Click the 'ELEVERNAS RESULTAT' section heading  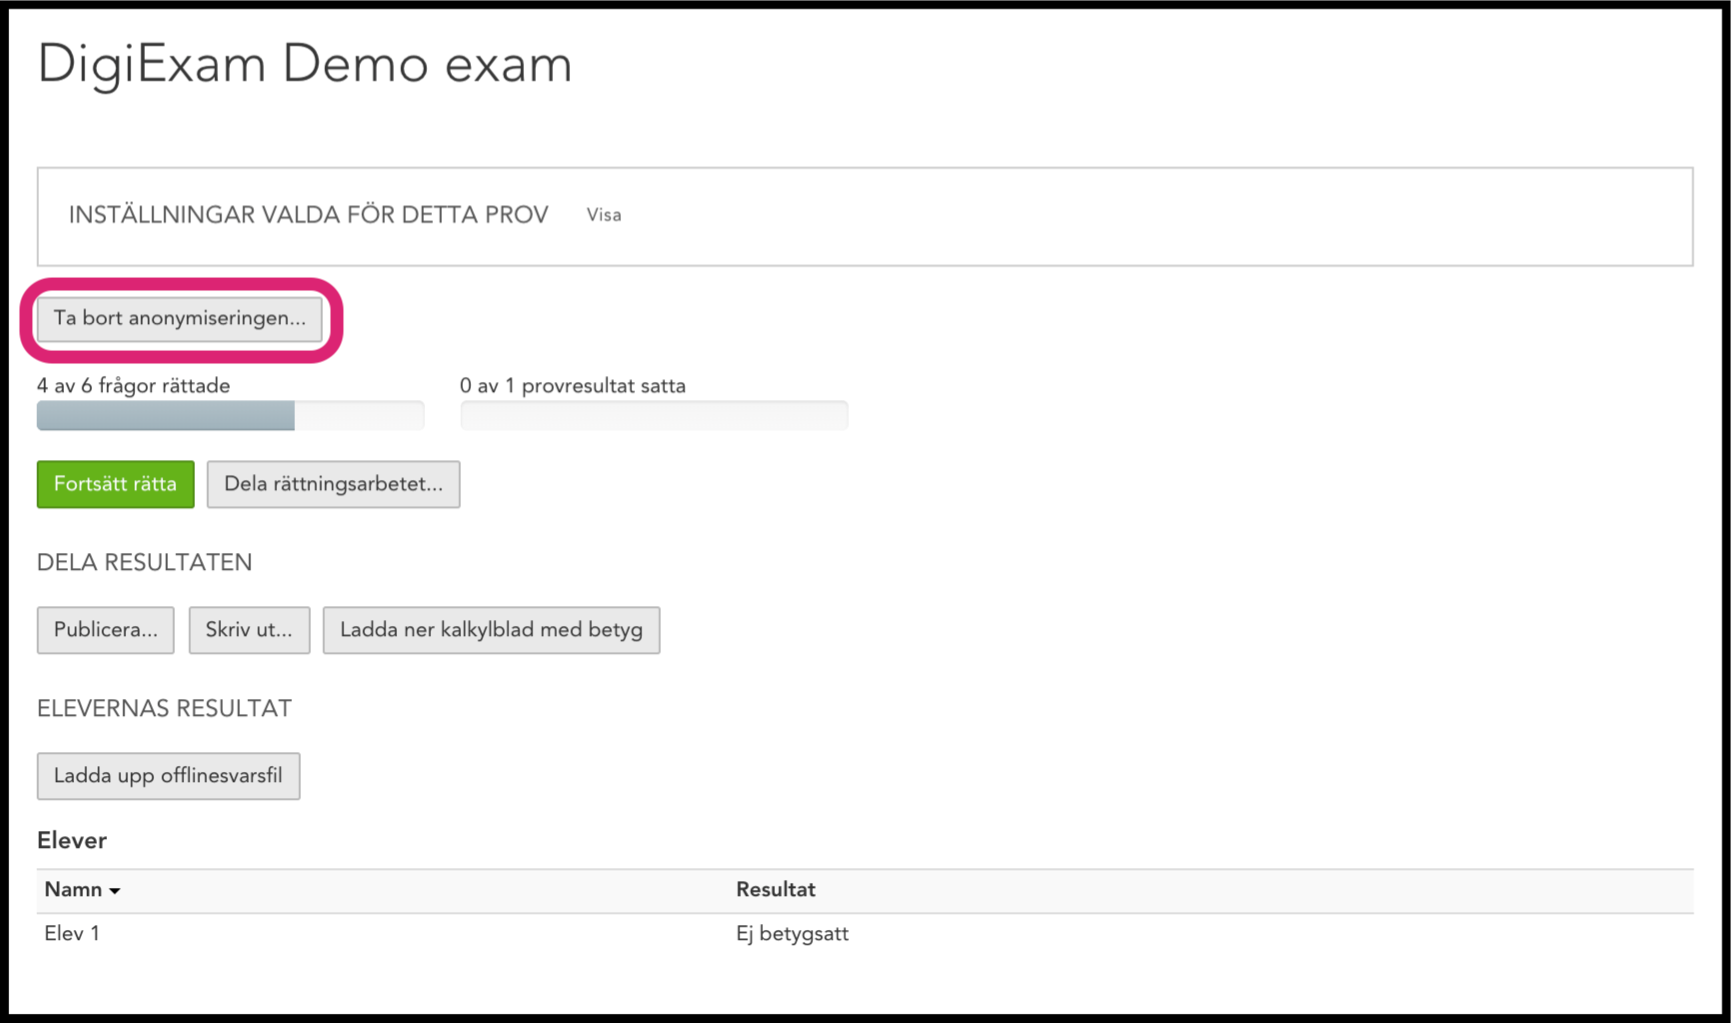[x=165, y=709]
